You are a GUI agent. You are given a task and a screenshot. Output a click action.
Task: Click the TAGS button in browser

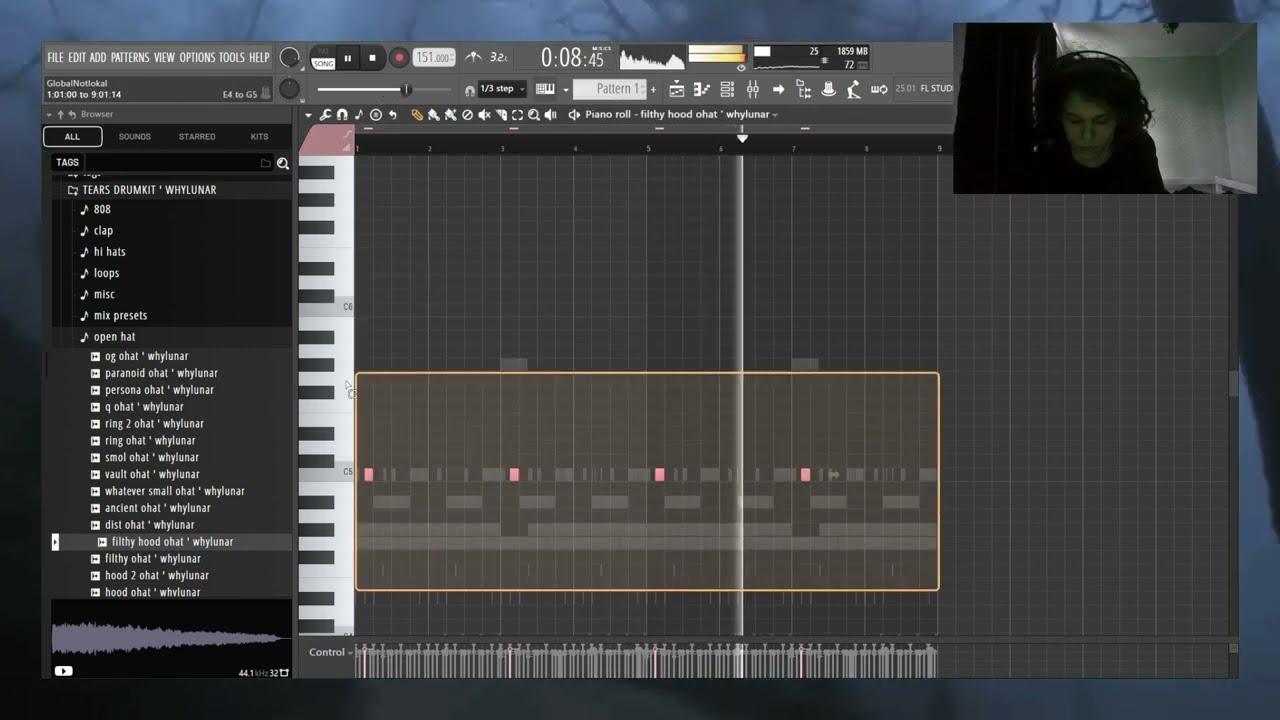pos(67,163)
